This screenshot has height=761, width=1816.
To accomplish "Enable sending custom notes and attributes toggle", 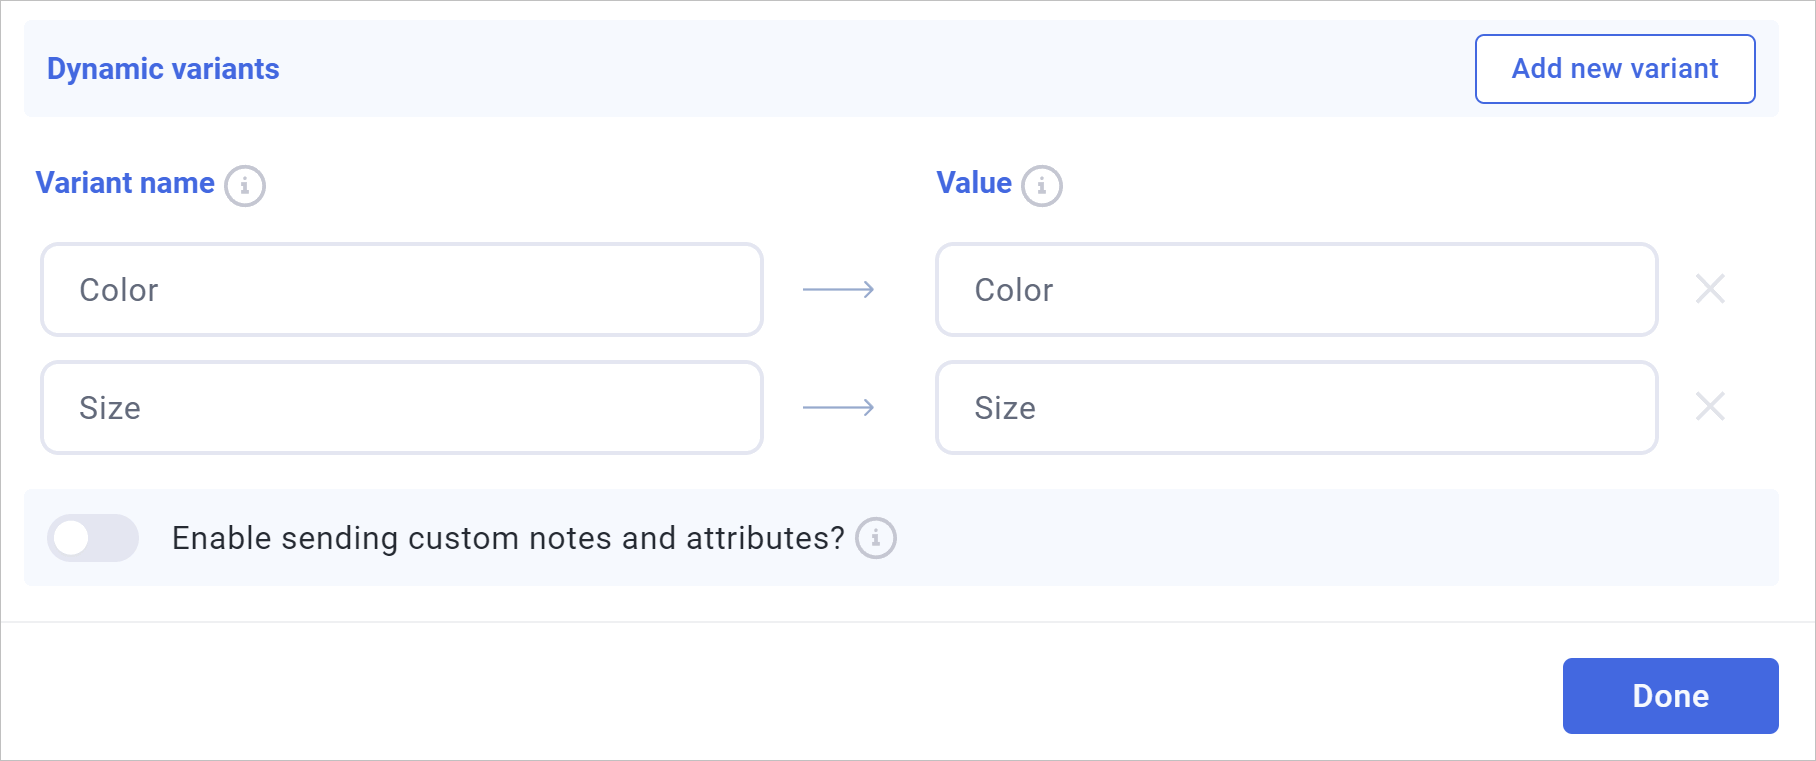I will pos(93,538).
